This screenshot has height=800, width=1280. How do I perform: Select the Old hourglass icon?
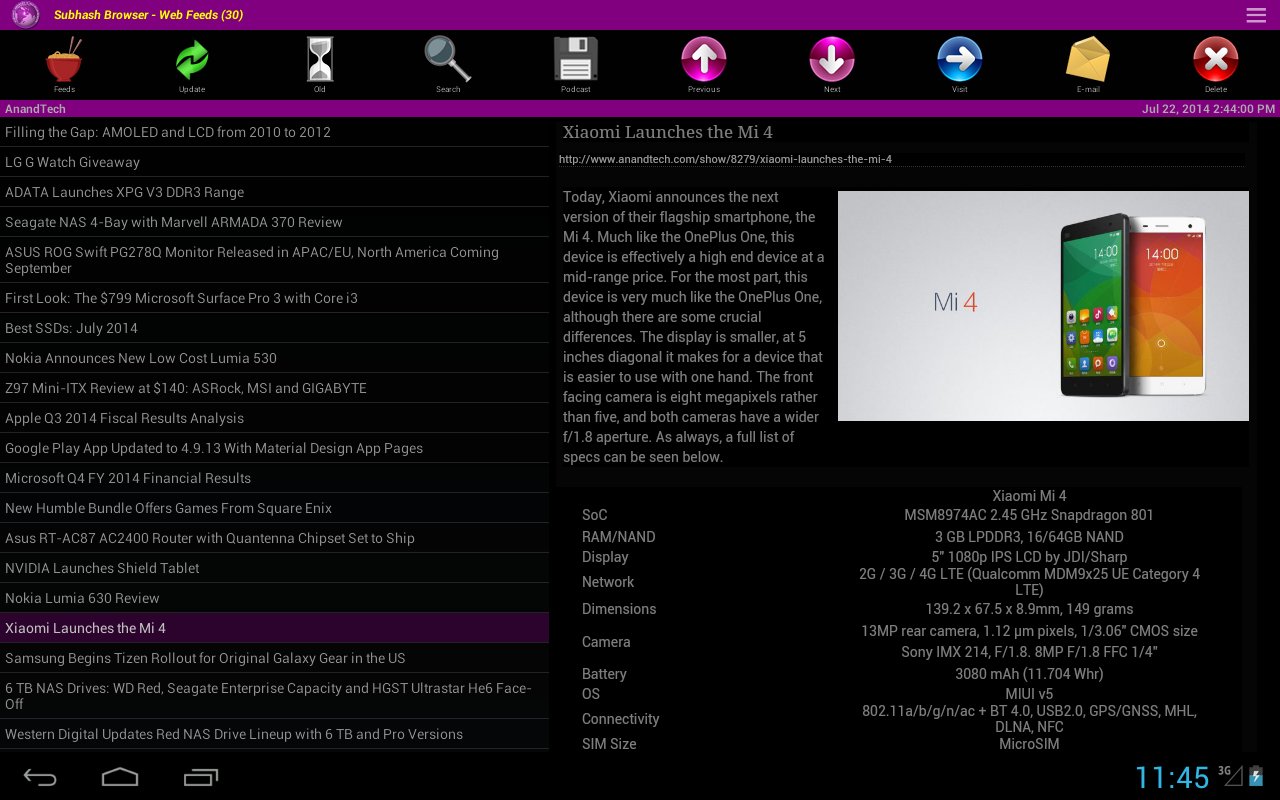(x=320, y=60)
